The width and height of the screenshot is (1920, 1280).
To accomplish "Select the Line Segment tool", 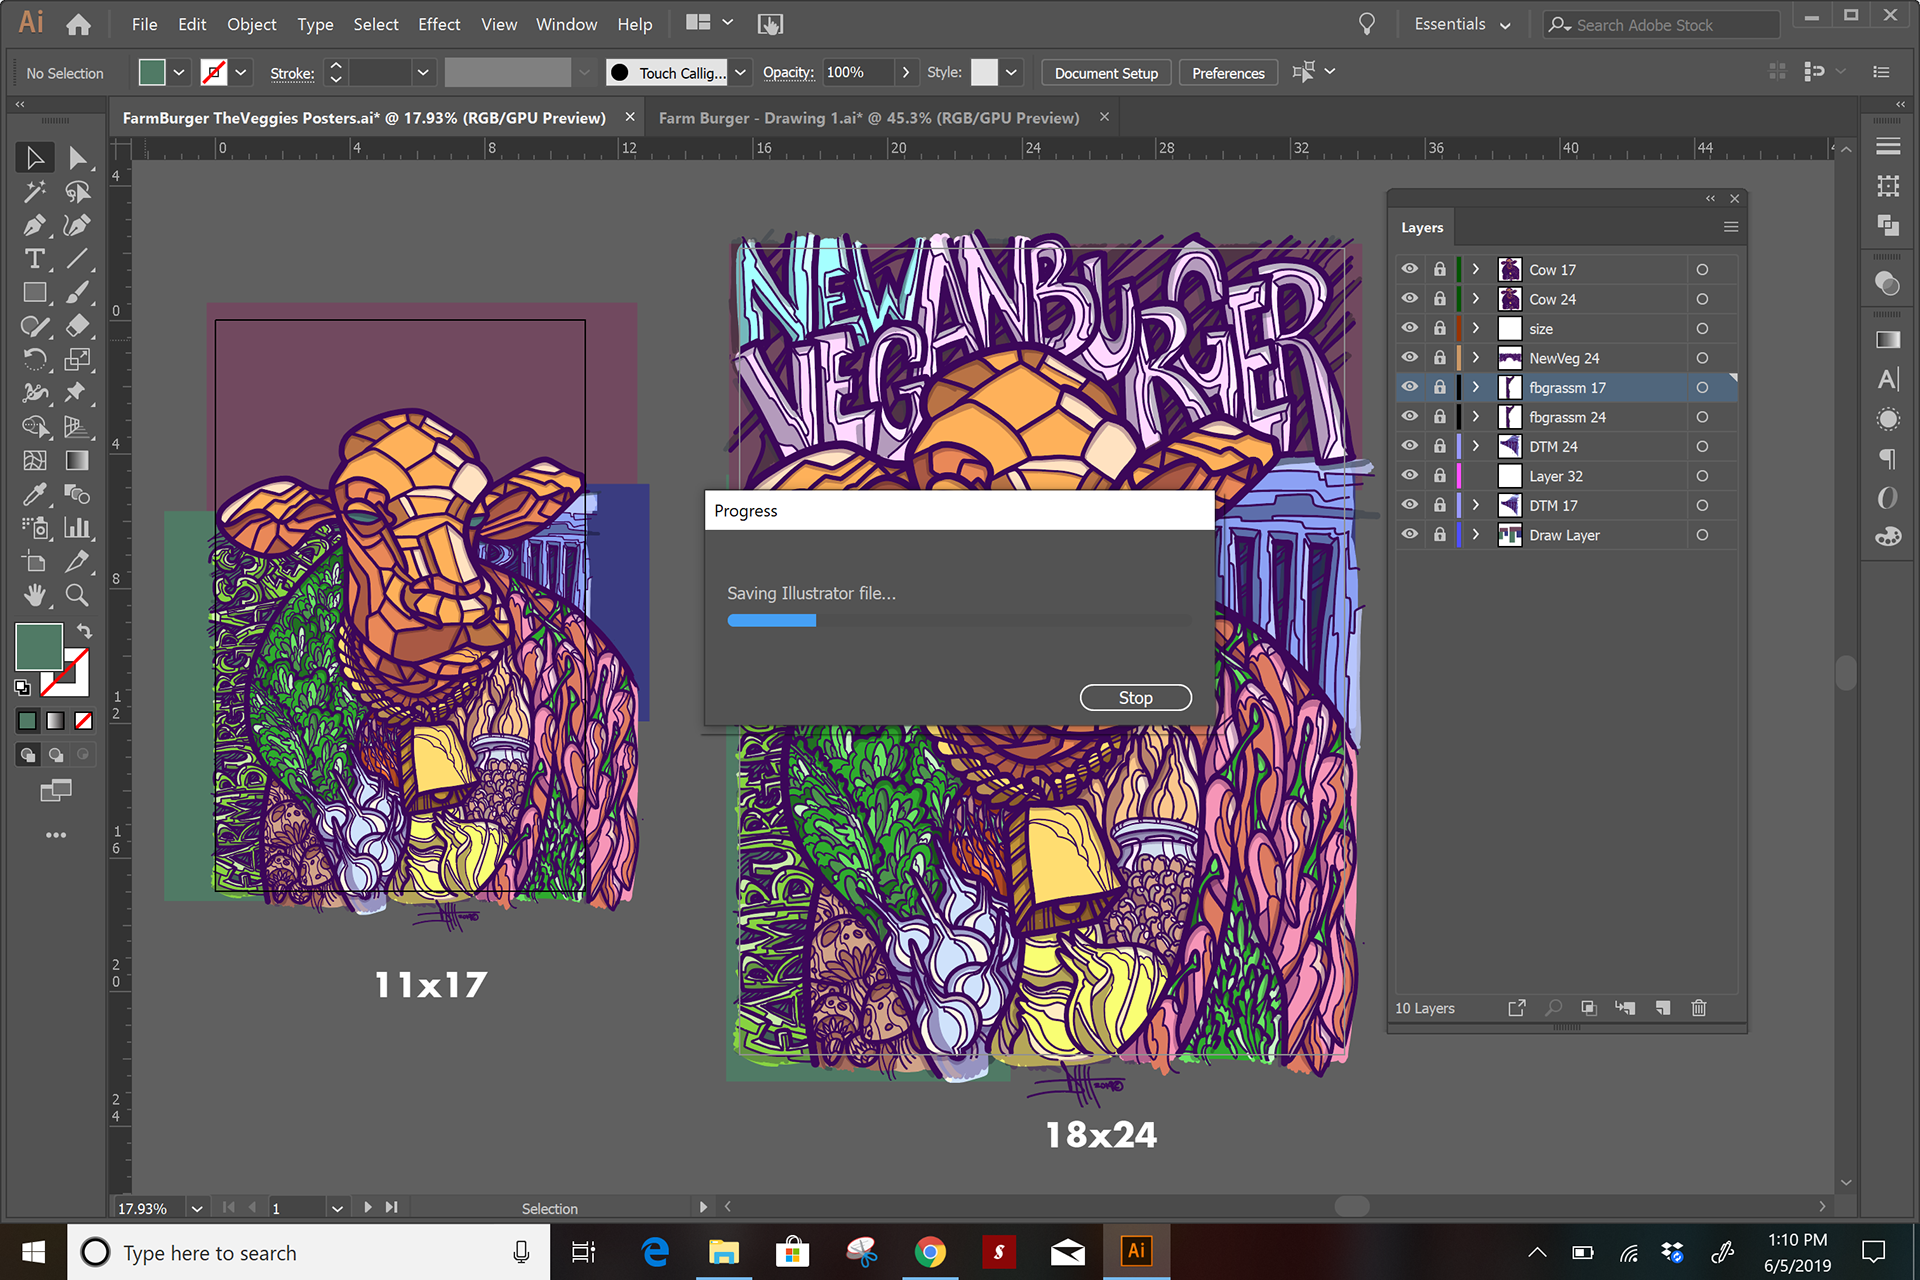I will 77,258.
